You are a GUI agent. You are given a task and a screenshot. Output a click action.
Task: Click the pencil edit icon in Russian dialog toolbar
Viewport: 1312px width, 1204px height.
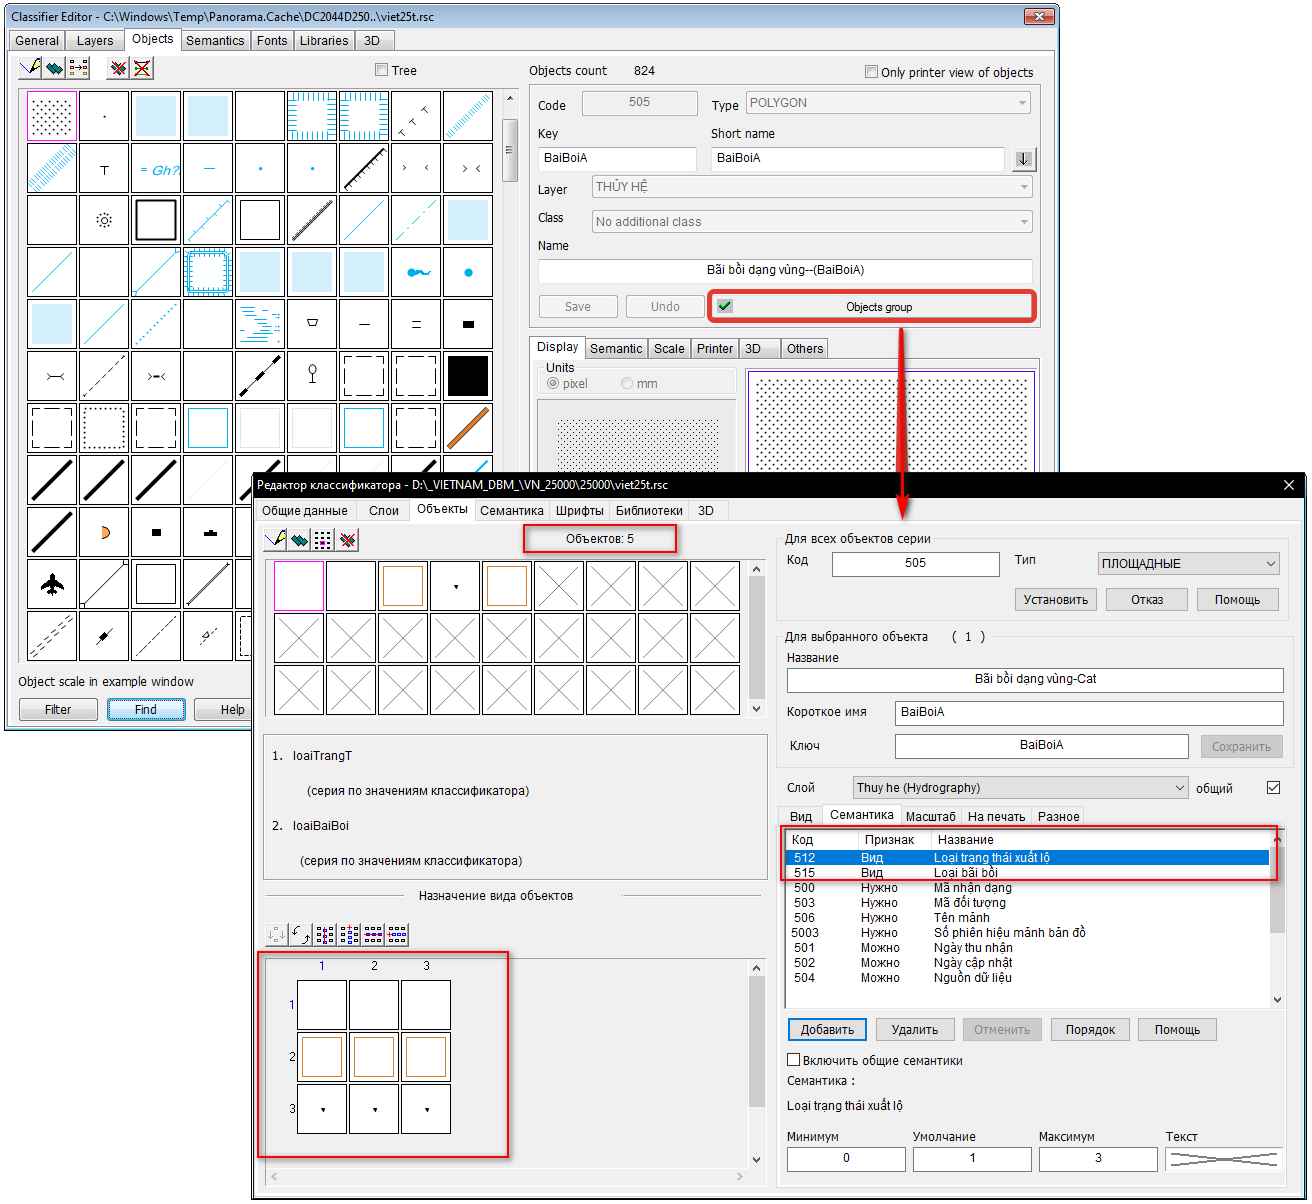click(275, 540)
